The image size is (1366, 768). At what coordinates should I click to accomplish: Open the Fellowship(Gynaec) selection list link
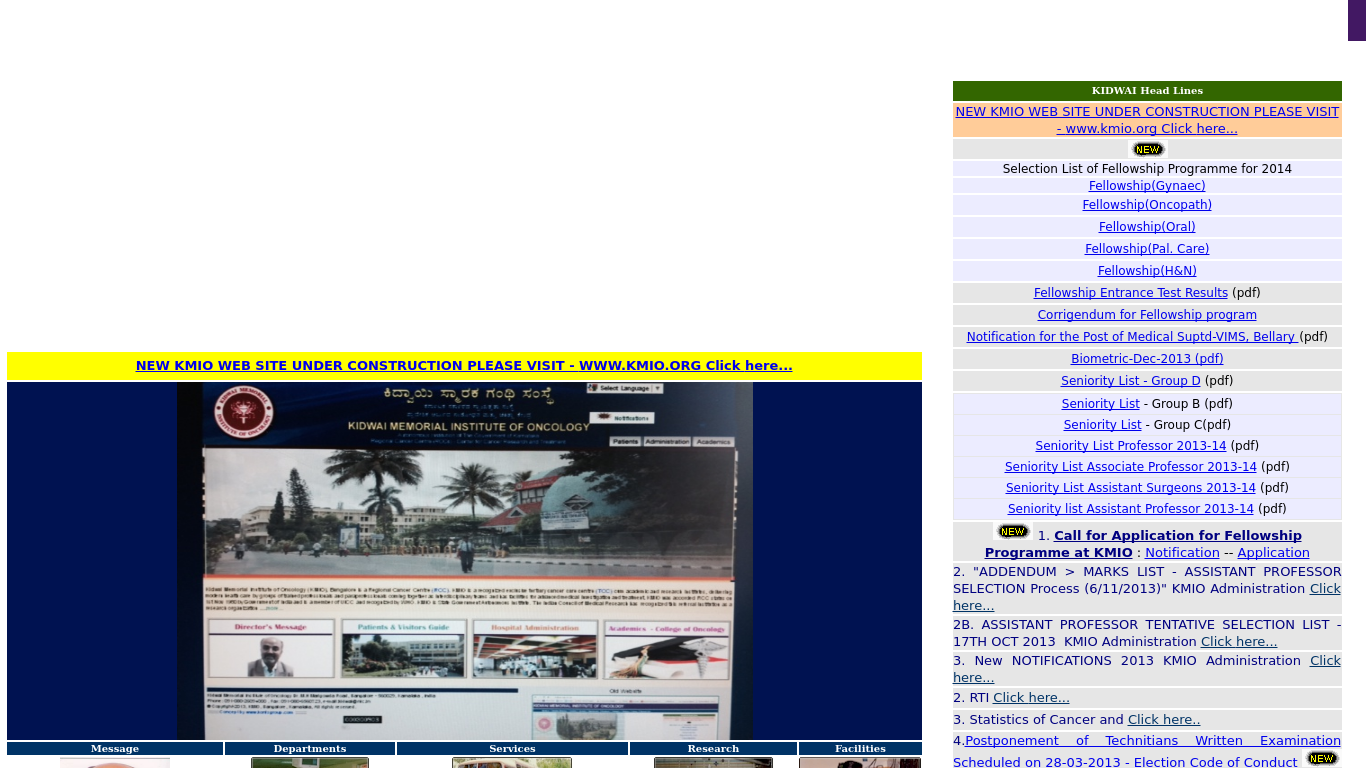click(x=1147, y=186)
